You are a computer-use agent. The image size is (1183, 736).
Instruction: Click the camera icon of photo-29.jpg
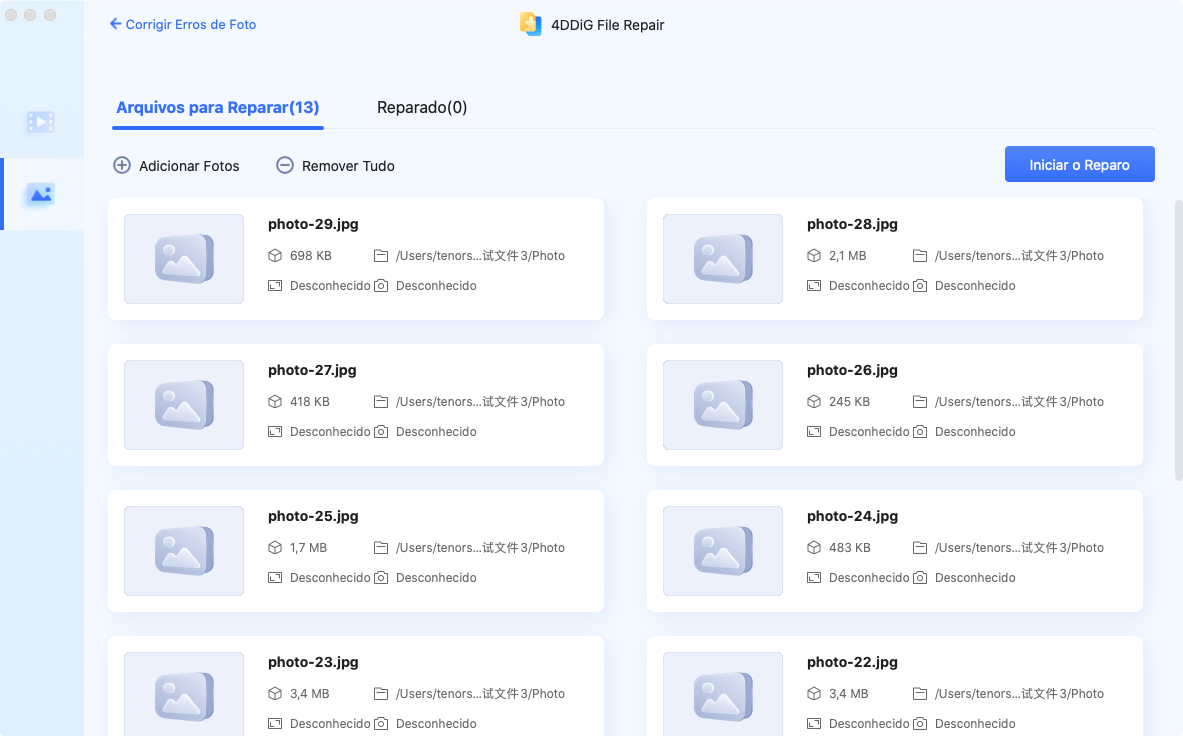click(x=381, y=286)
